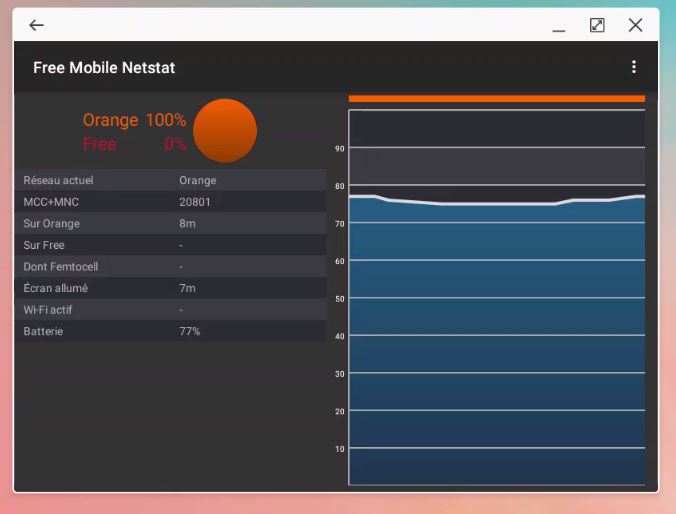Click the 70 axis label on chart

tap(340, 224)
